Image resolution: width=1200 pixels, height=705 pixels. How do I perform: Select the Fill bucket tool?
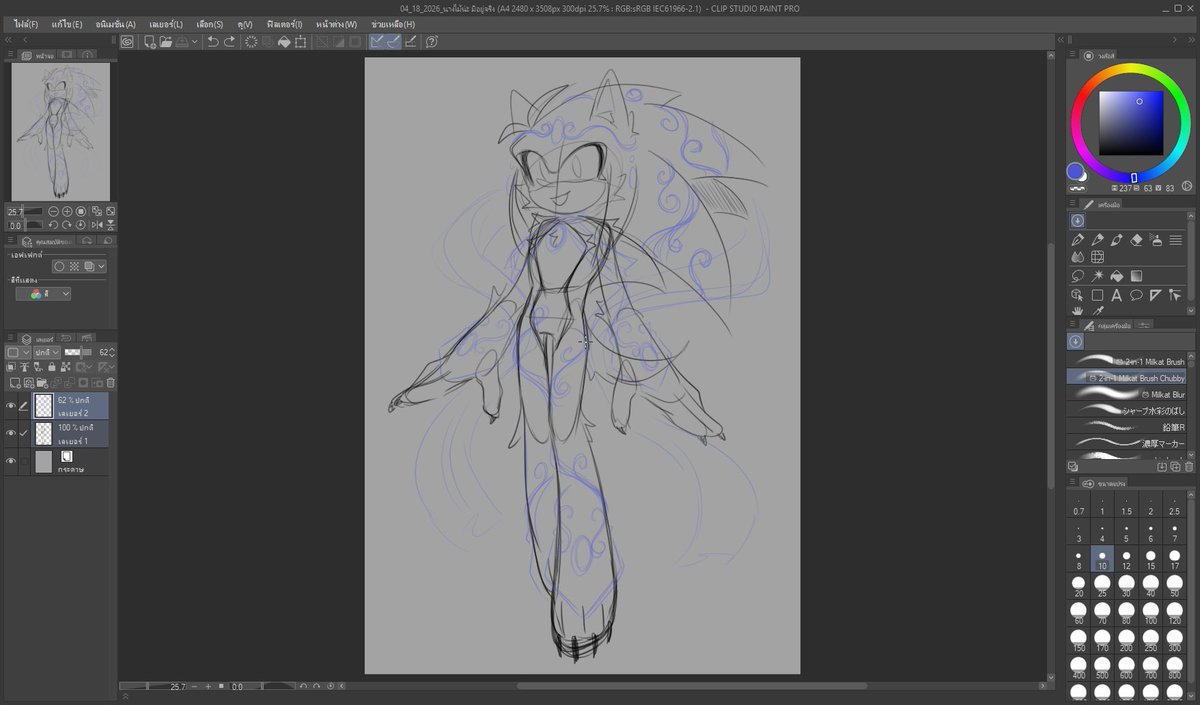click(x=1117, y=276)
